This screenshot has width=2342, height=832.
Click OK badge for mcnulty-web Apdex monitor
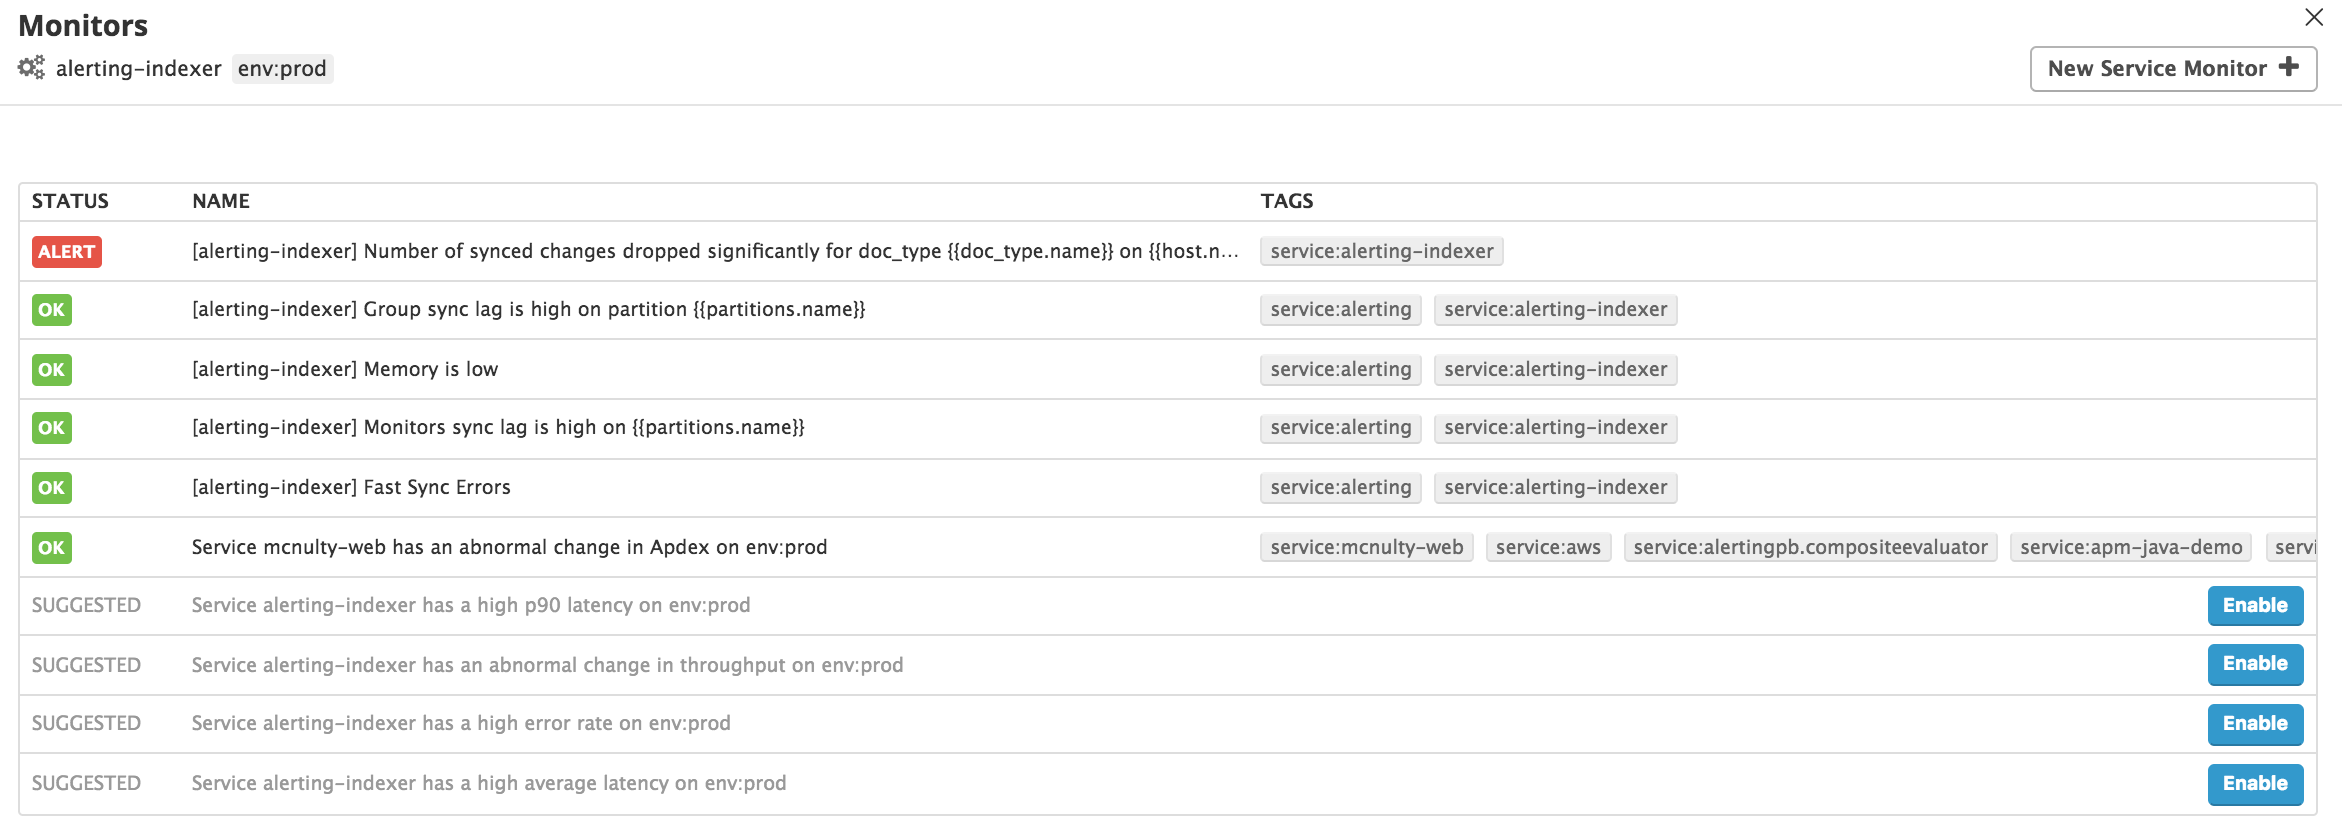tap(51, 548)
